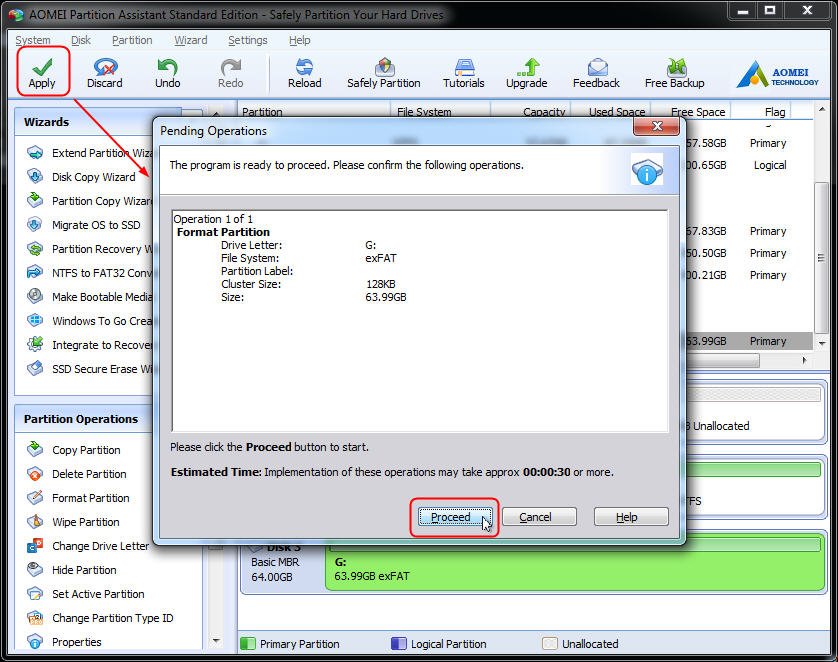The image size is (838, 662).
Task: Click the partition list scroll-down arrow
Action: coord(822,343)
